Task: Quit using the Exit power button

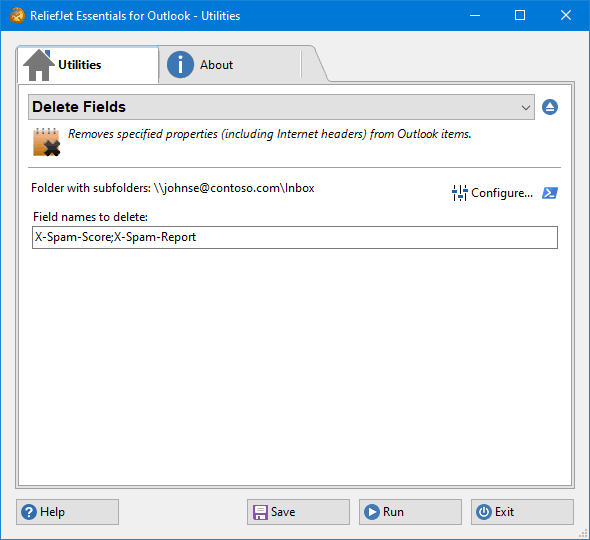Action: [522, 512]
